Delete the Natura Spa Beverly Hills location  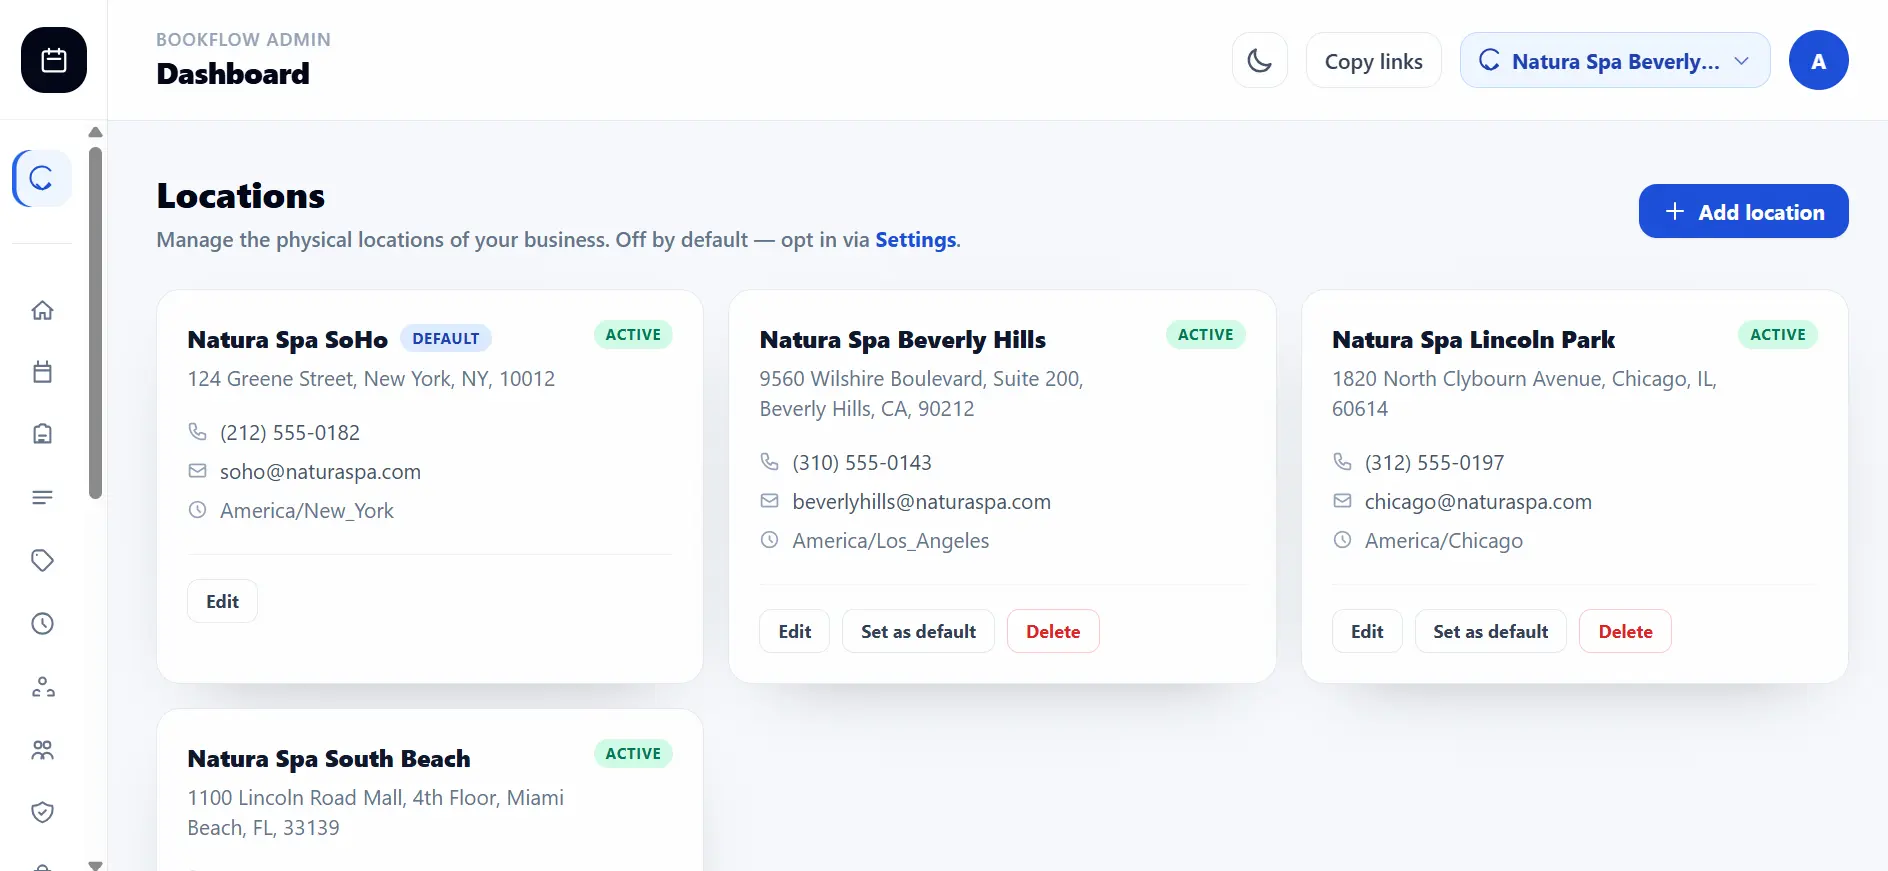[1053, 631]
